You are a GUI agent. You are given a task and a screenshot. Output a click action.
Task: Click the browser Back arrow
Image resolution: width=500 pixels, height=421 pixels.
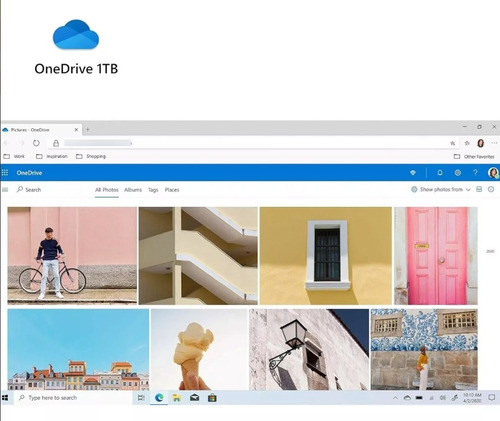pos(7,143)
